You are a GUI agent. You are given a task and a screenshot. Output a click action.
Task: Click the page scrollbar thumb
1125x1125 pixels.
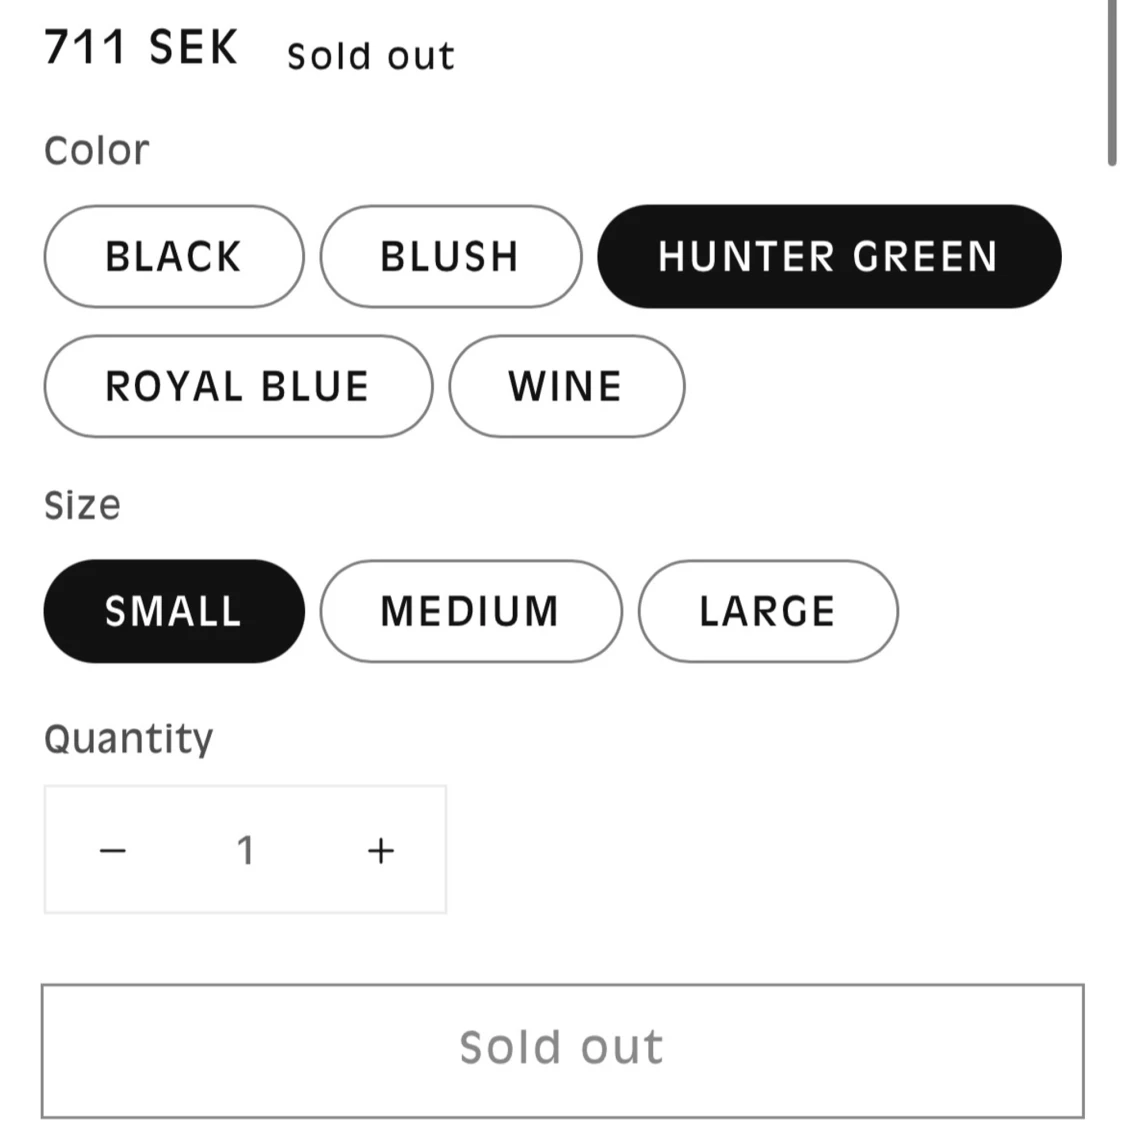click(x=1111, y=80)
